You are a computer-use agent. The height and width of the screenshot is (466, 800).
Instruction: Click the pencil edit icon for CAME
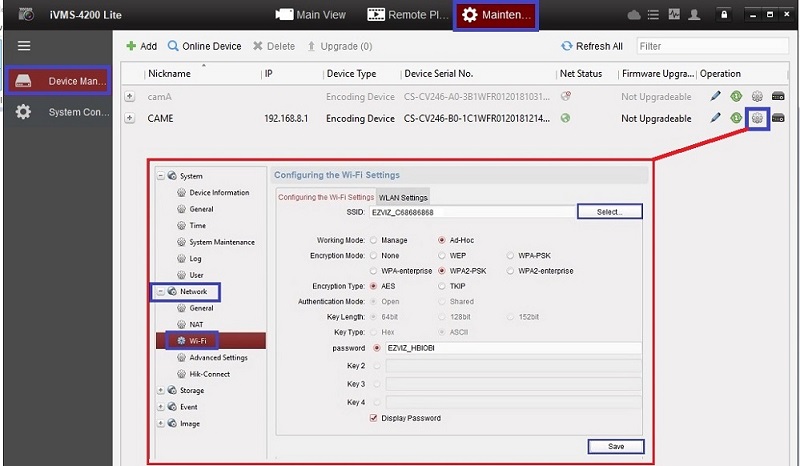715,118
